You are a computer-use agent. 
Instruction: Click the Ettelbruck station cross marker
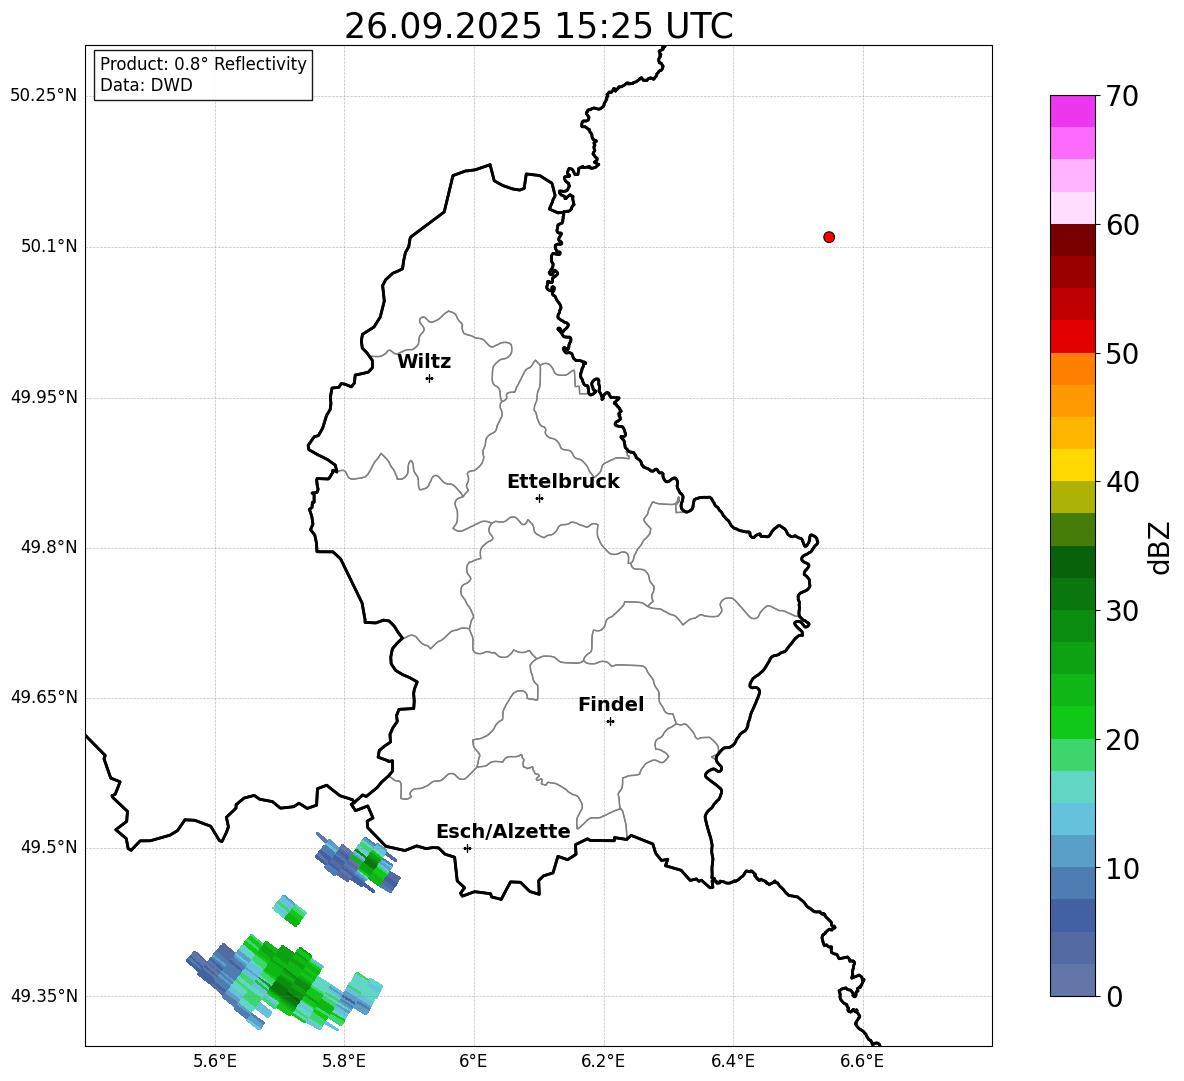[539, 498]
